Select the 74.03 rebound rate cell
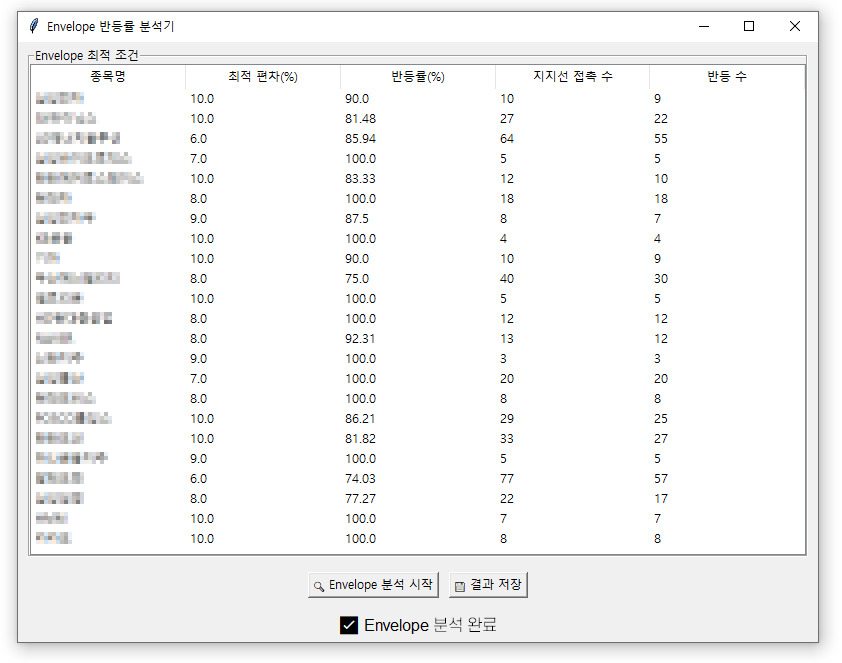The width and height of the screenshot is (842, 663). coord(360,478)
